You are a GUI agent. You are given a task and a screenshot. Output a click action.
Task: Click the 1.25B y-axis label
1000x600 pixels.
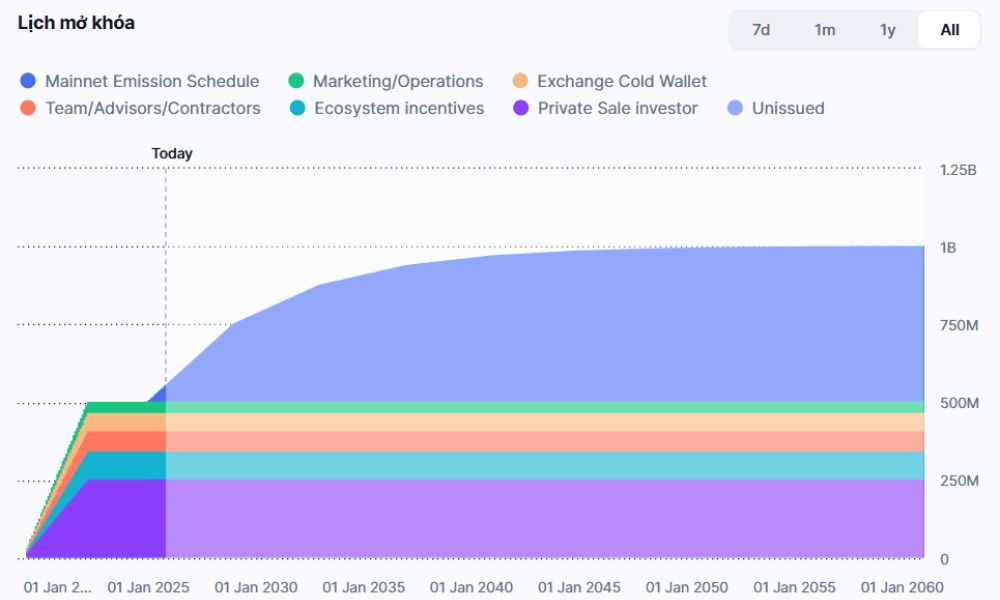coord(960,169)
